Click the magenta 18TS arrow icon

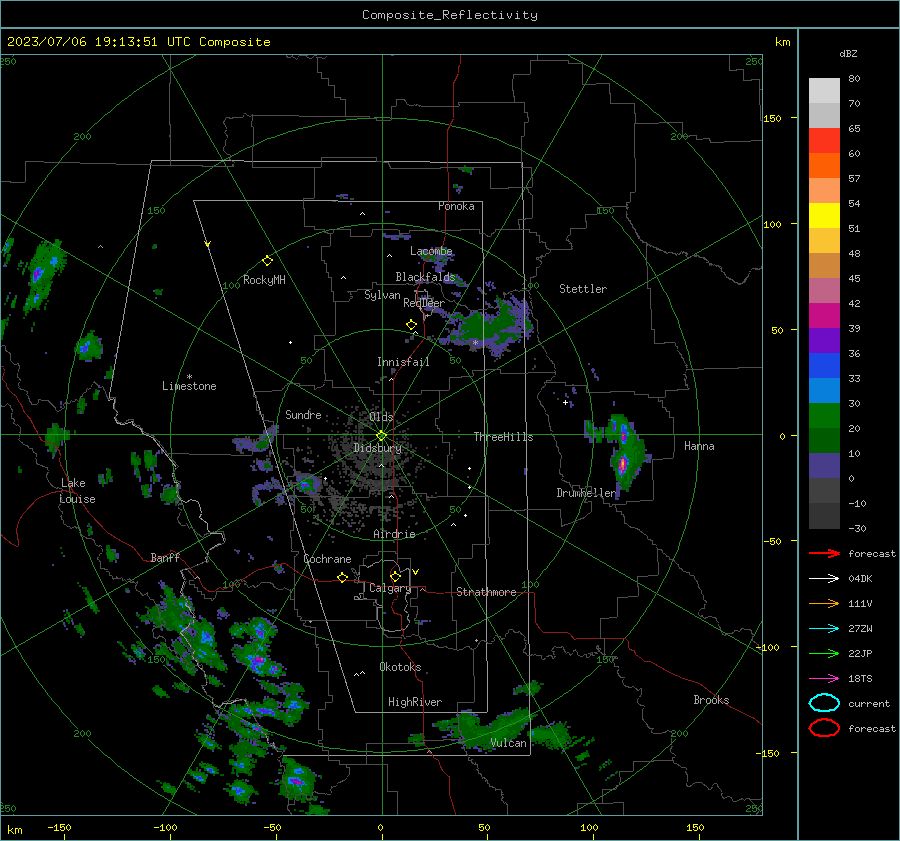[824, 679]
